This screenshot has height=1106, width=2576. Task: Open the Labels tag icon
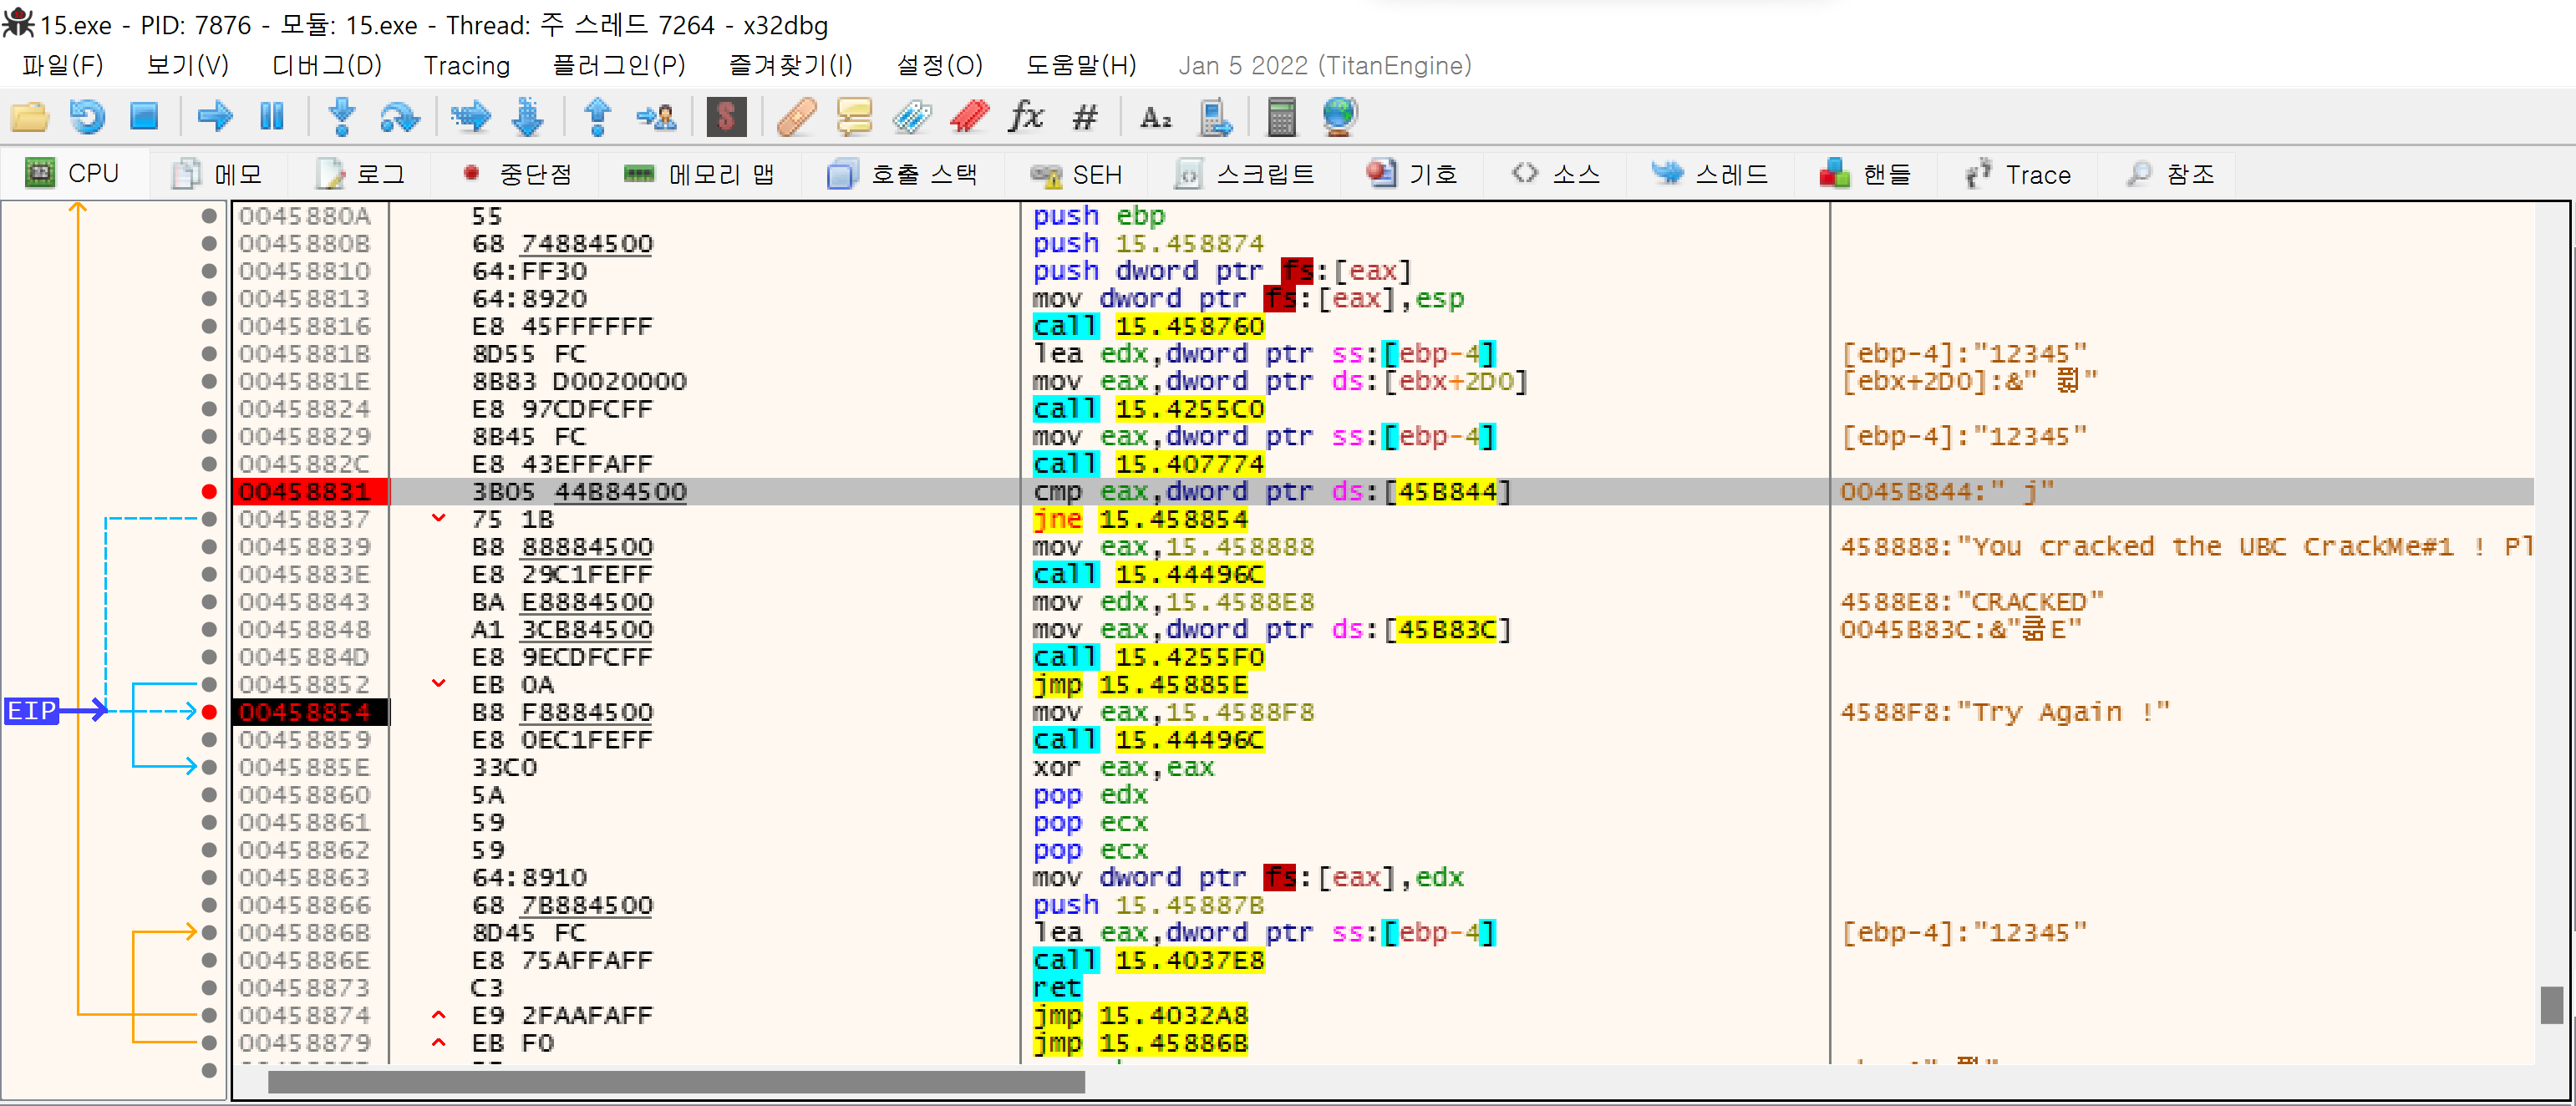pos(912,117)
